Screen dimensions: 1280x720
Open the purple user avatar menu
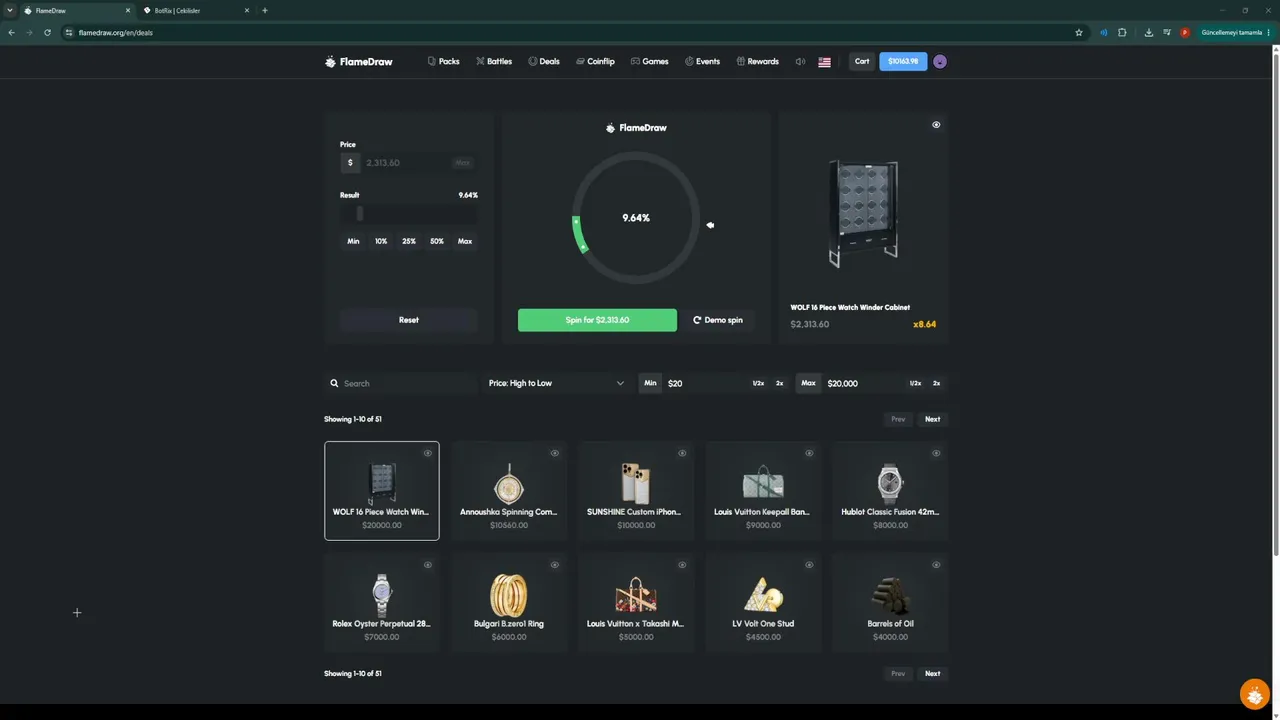coord(940,62)
